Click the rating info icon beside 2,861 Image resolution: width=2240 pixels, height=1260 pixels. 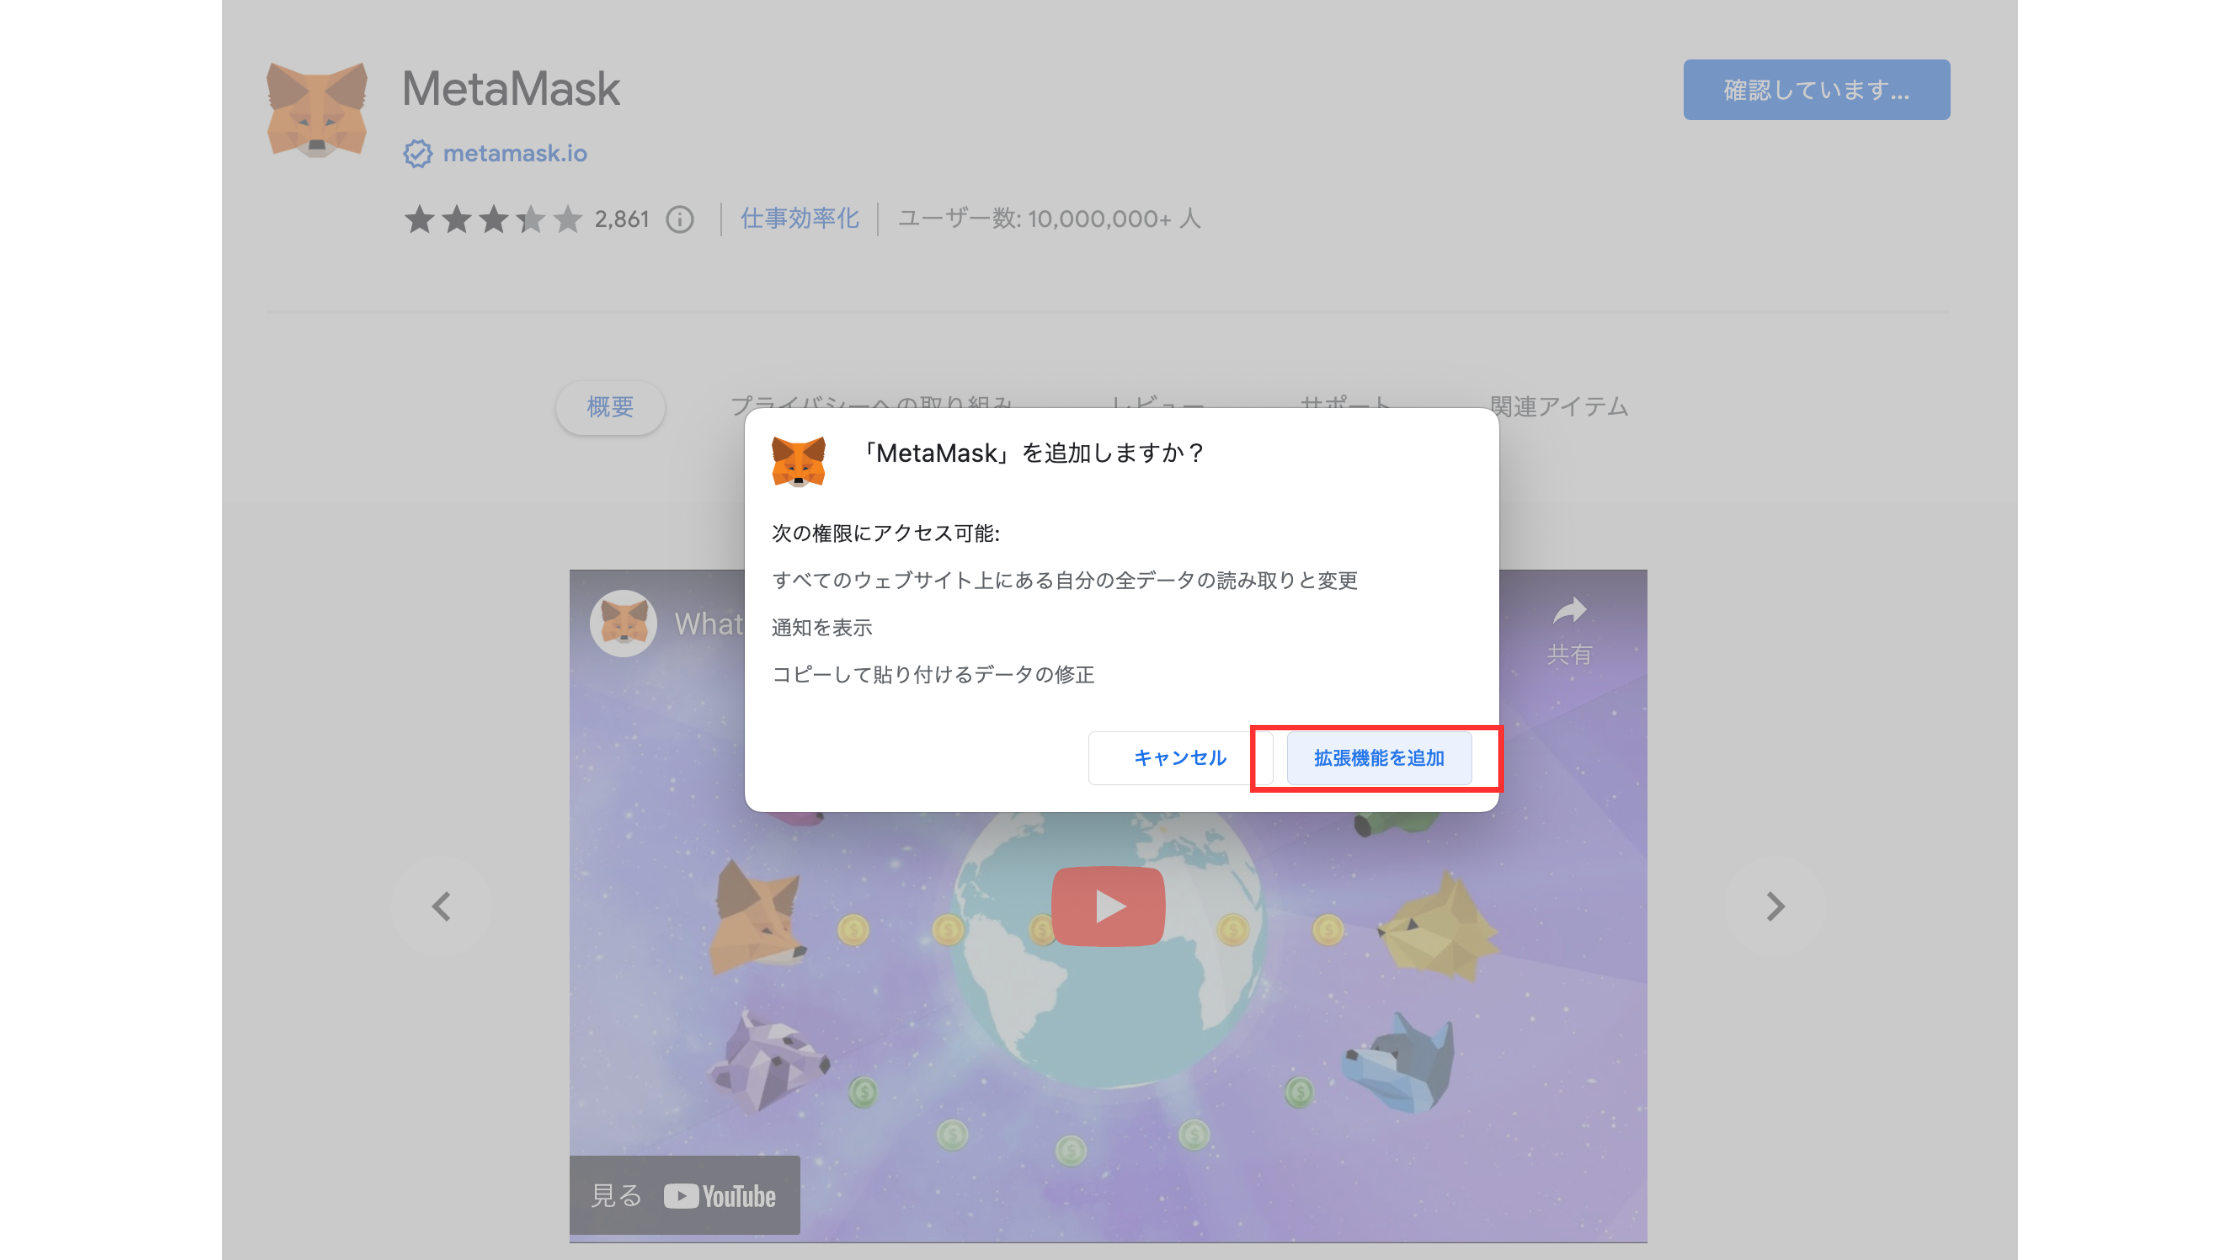(680, 219)
